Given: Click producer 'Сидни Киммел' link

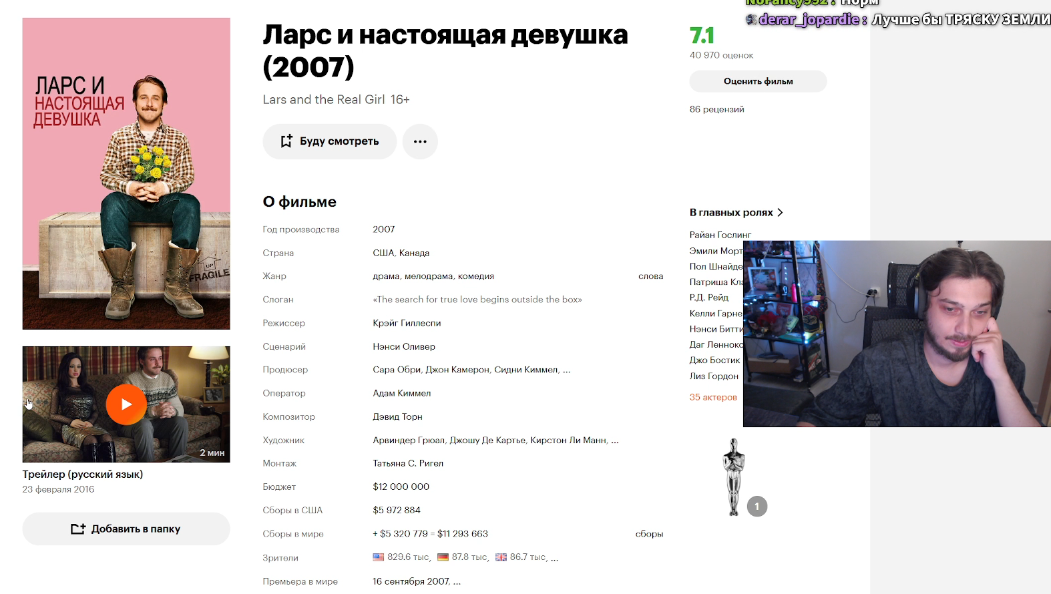Looking at the screenshot, I should pos(526,369).
